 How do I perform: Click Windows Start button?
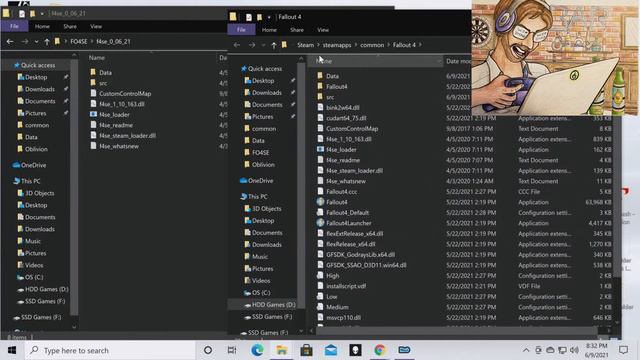[12, 350]
